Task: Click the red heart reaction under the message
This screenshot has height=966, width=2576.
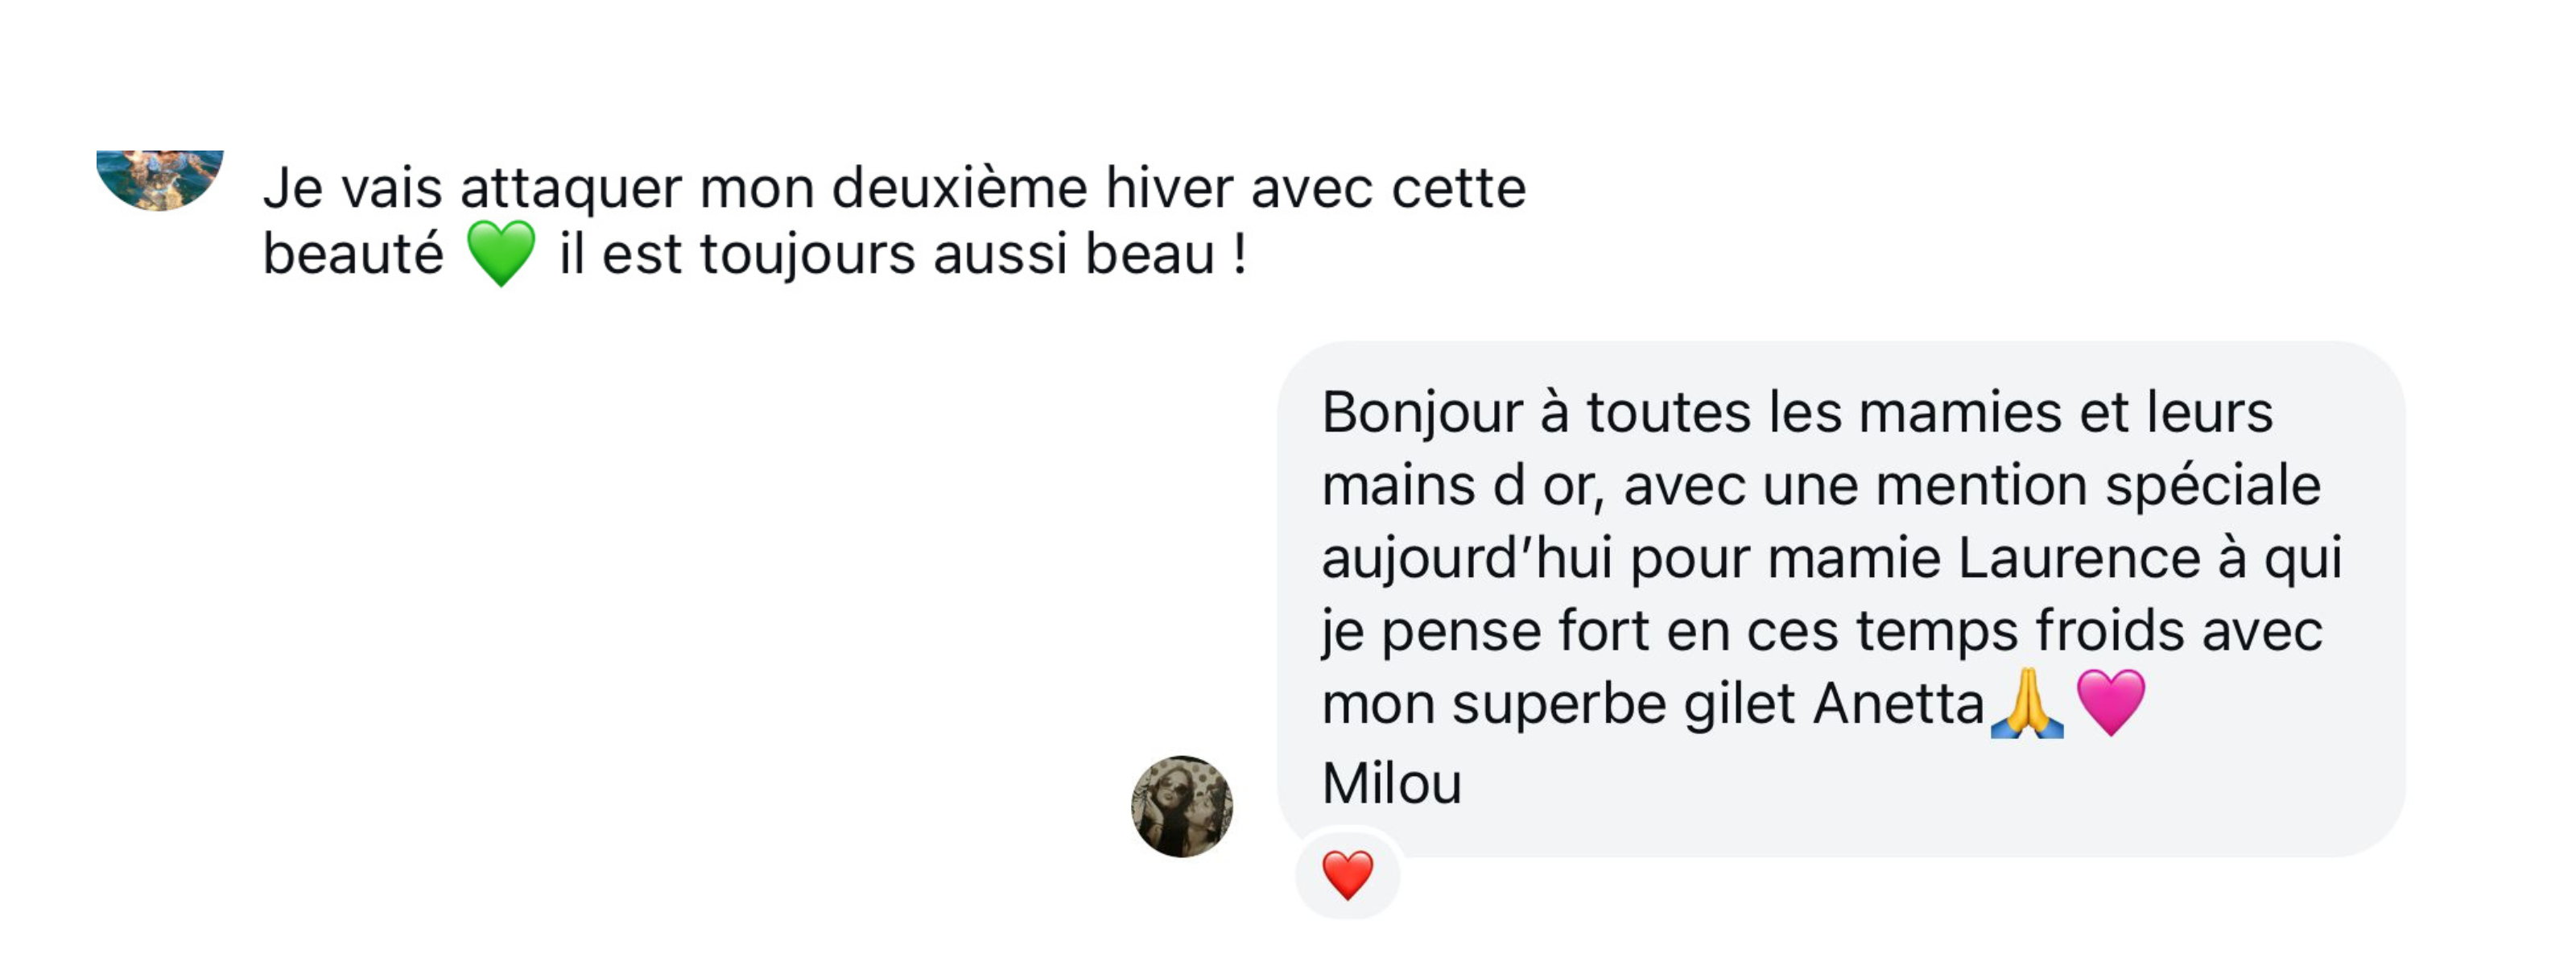Action: click(1347, 874)
